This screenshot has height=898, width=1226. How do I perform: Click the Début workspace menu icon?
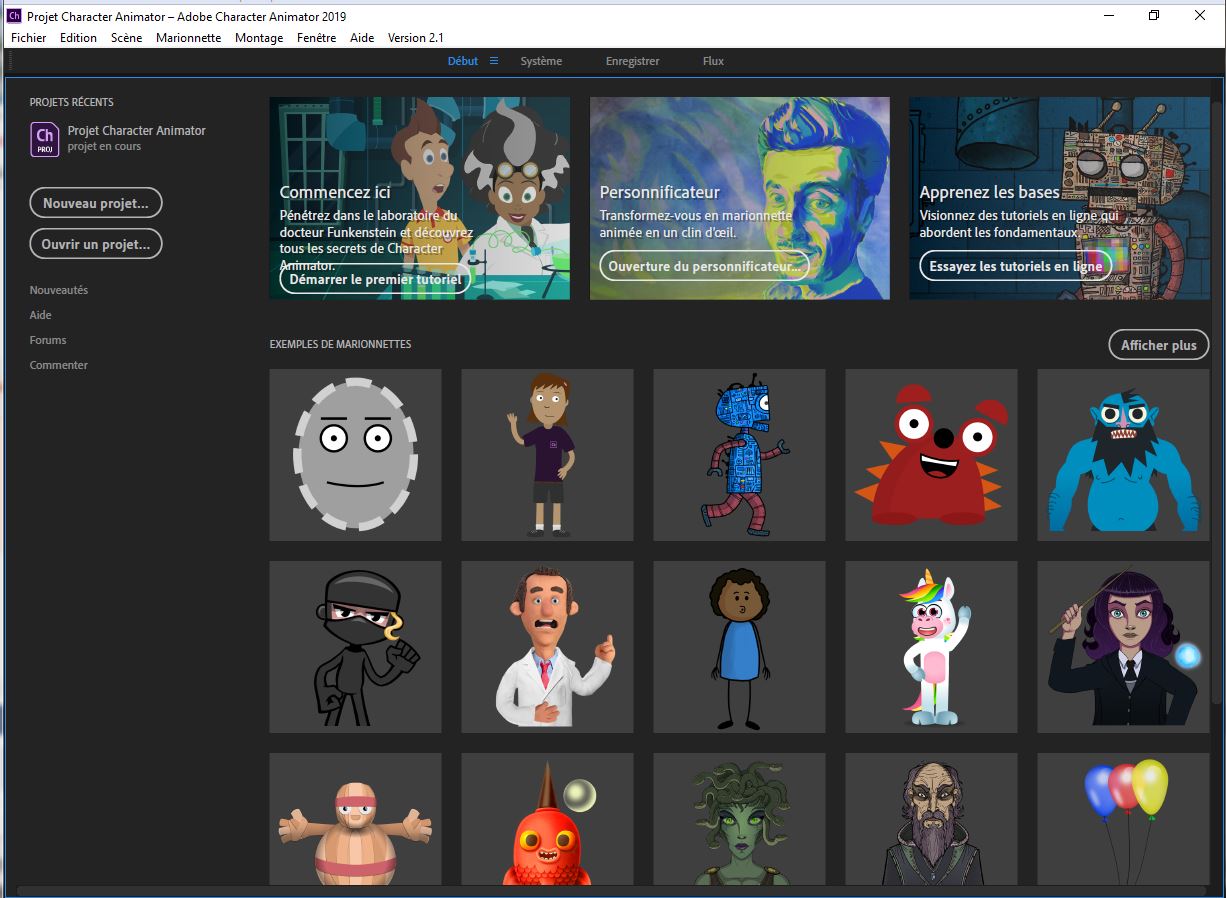point(494,61)
